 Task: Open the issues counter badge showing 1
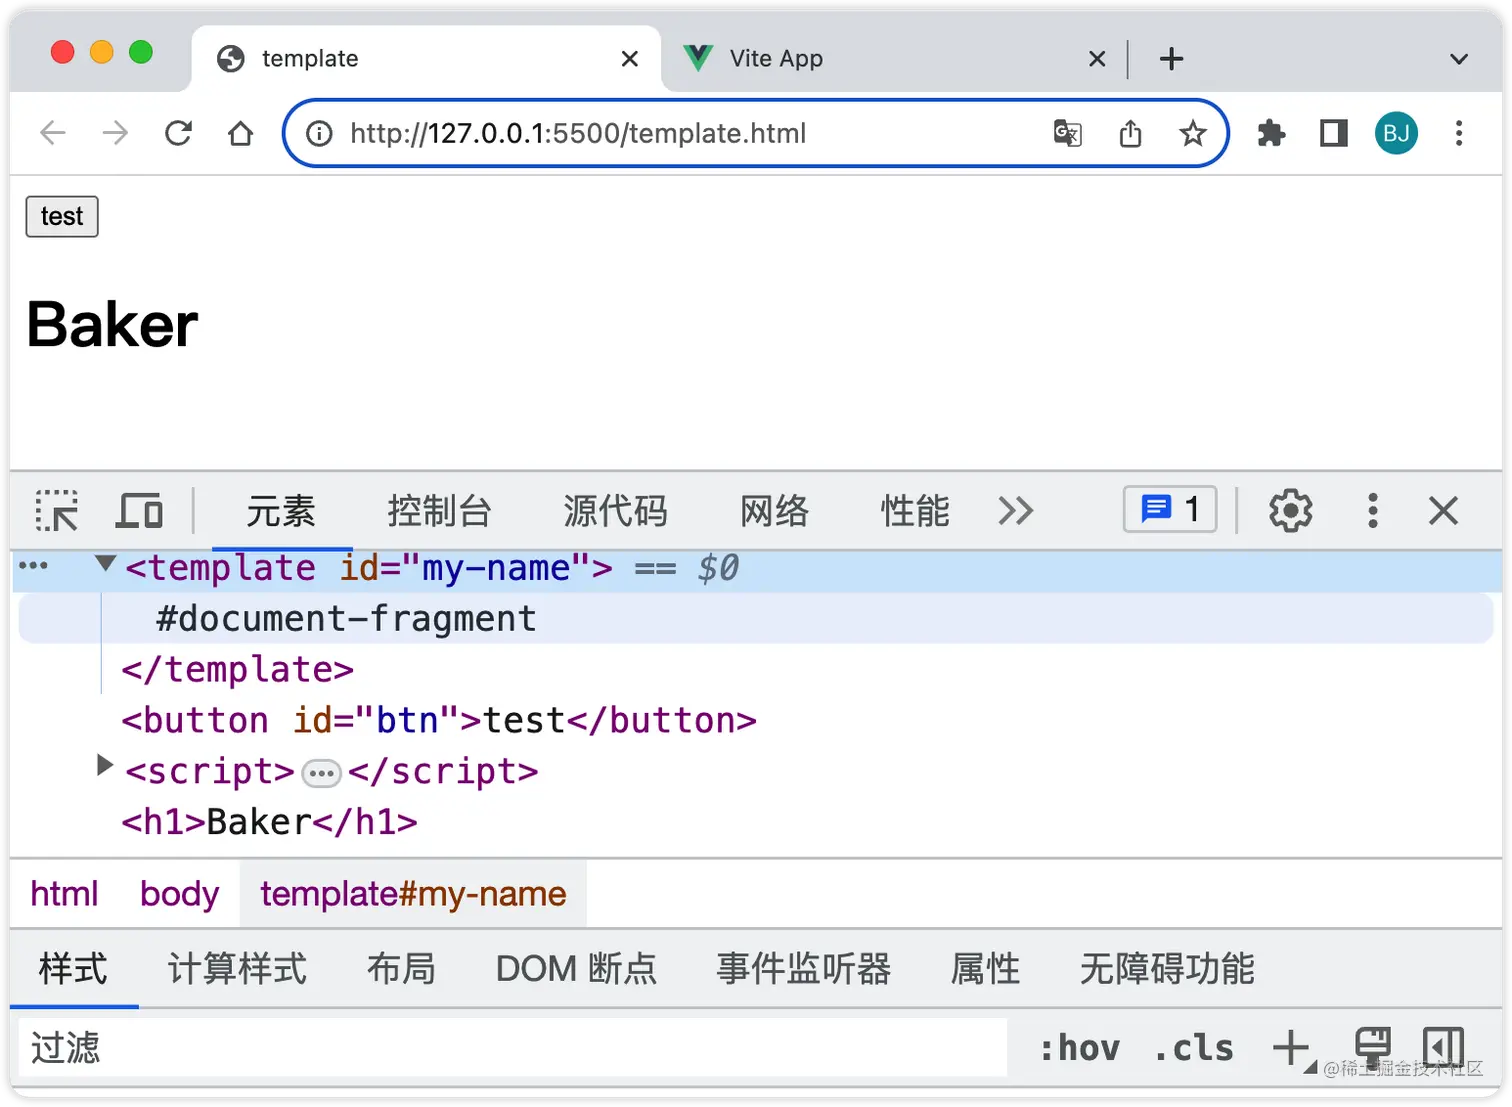[x=1170, y=509]
